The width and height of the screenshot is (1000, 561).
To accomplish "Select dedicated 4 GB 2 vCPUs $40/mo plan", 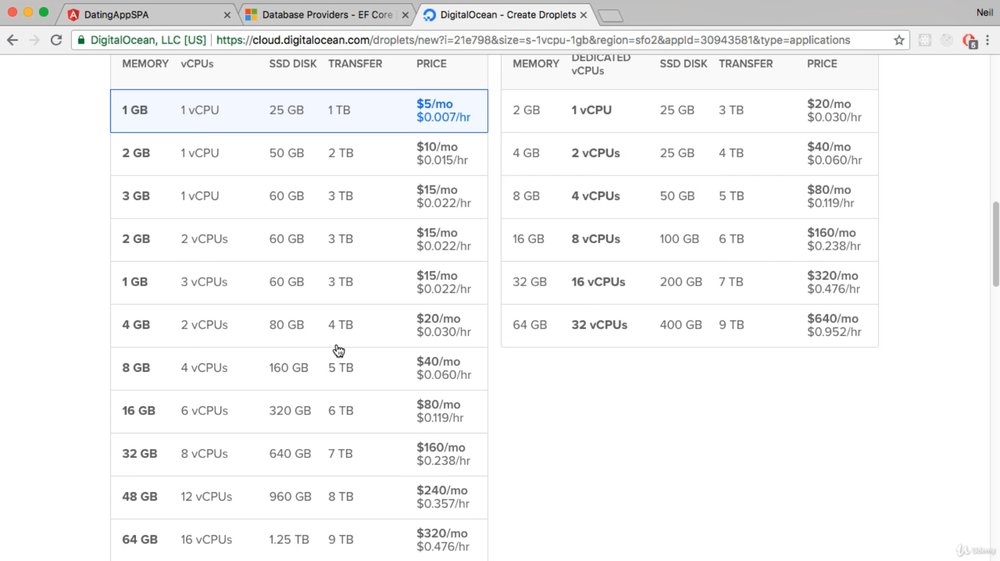I will coord(689,154).
